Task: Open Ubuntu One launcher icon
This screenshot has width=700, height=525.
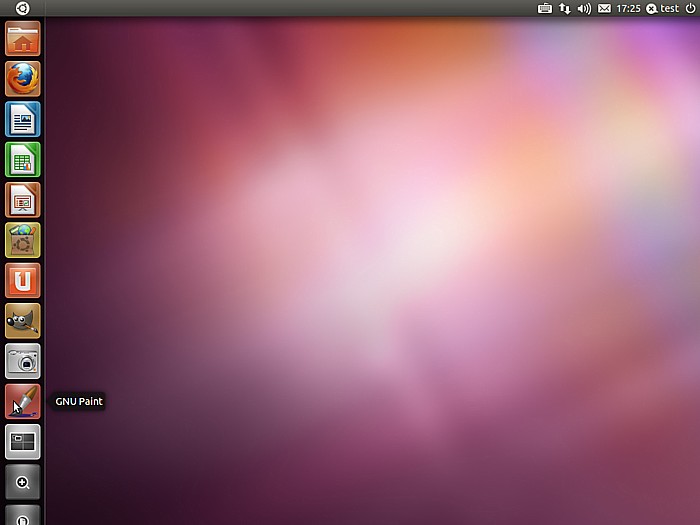Action: point(23,280)
